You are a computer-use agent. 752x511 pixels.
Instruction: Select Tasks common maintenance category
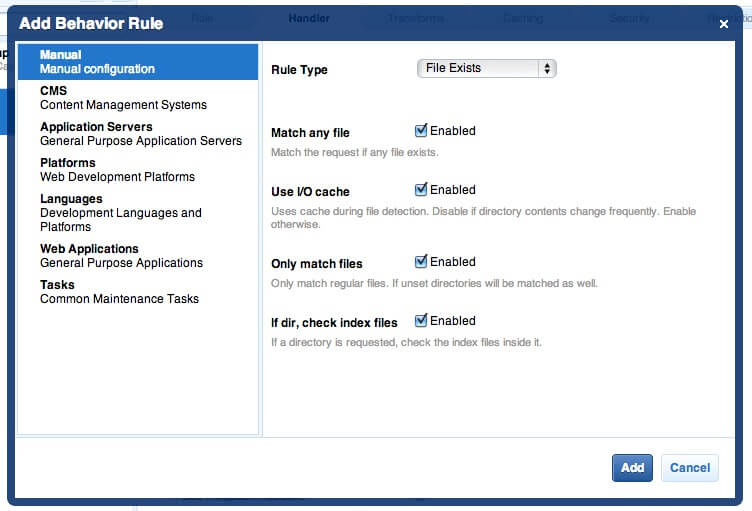pyautogui.click(x=119, y=292)
